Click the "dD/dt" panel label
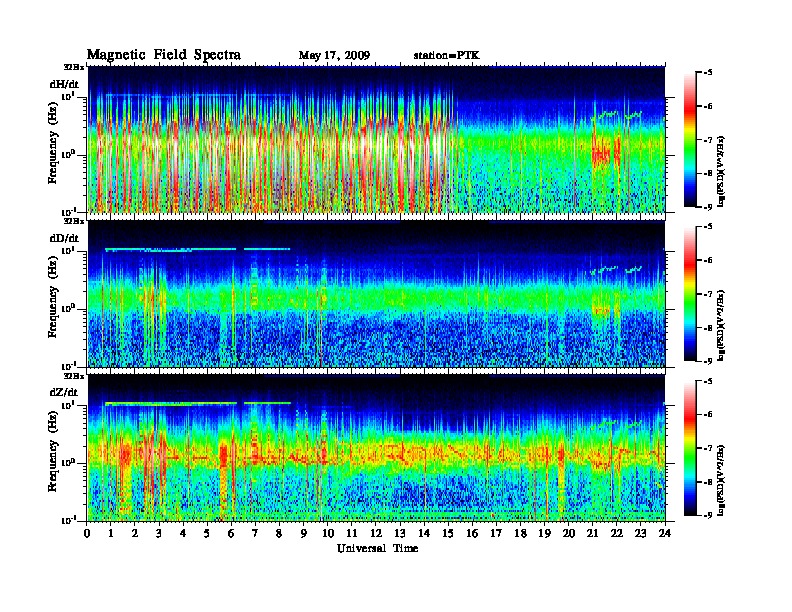This screenshot has width=792, height=612. pyautogui.click(x=64, y=238)
